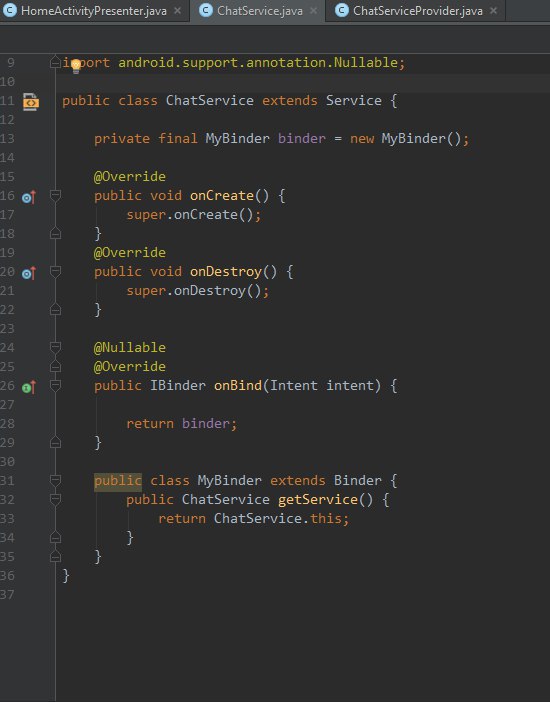Screen dimensions: 550x702
Task: Click the class icon on ChatService.java tab
Action: pos(206,10)
